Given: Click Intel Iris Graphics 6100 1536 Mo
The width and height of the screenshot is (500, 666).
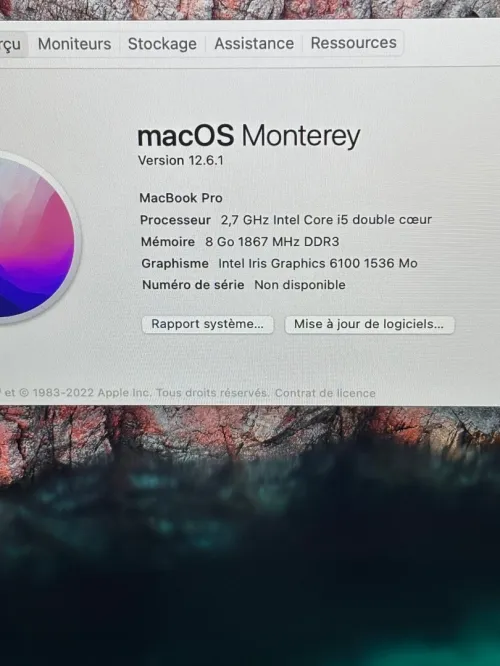Looking at the screenshot, I should click(318, 263).
